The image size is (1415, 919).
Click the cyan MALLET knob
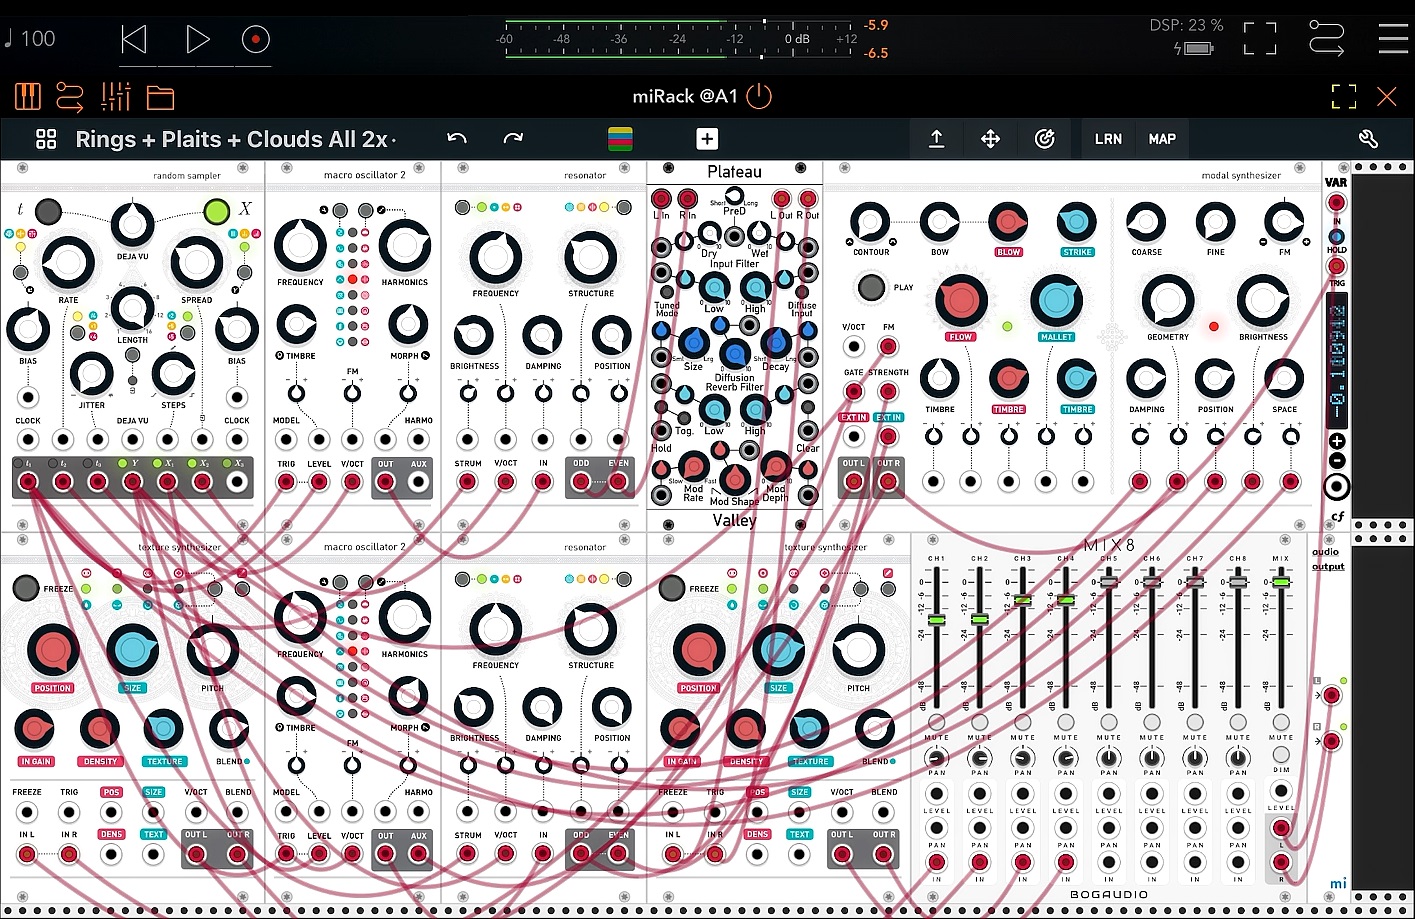[1056, 300]
